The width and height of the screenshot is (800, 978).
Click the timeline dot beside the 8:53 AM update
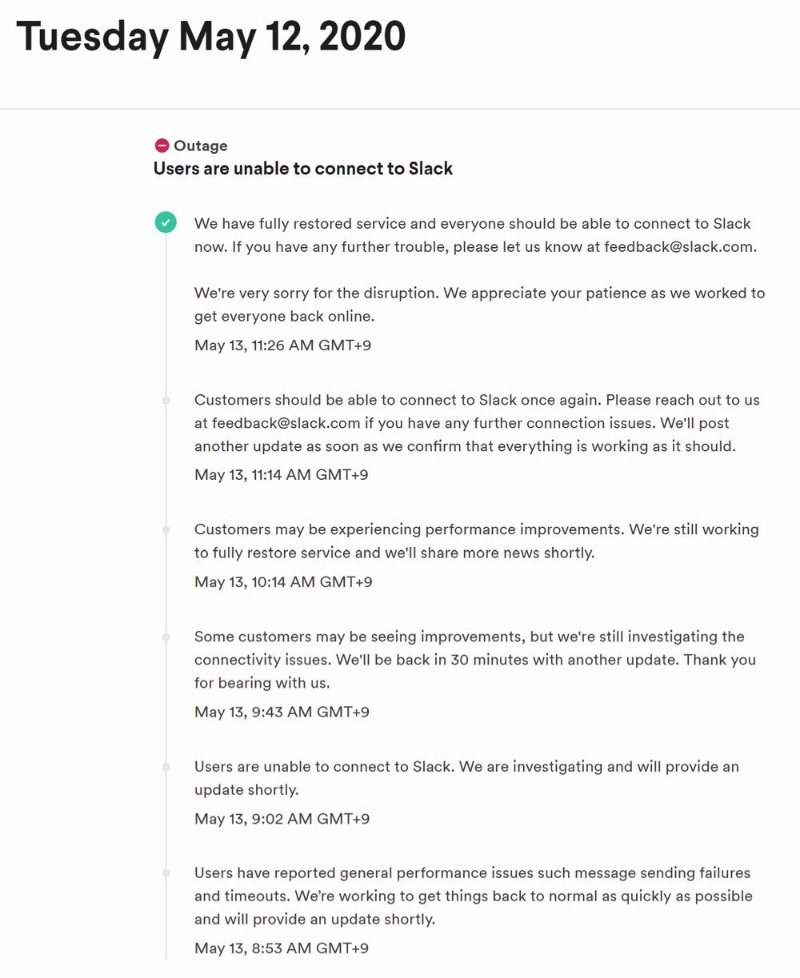click(166, 873)
